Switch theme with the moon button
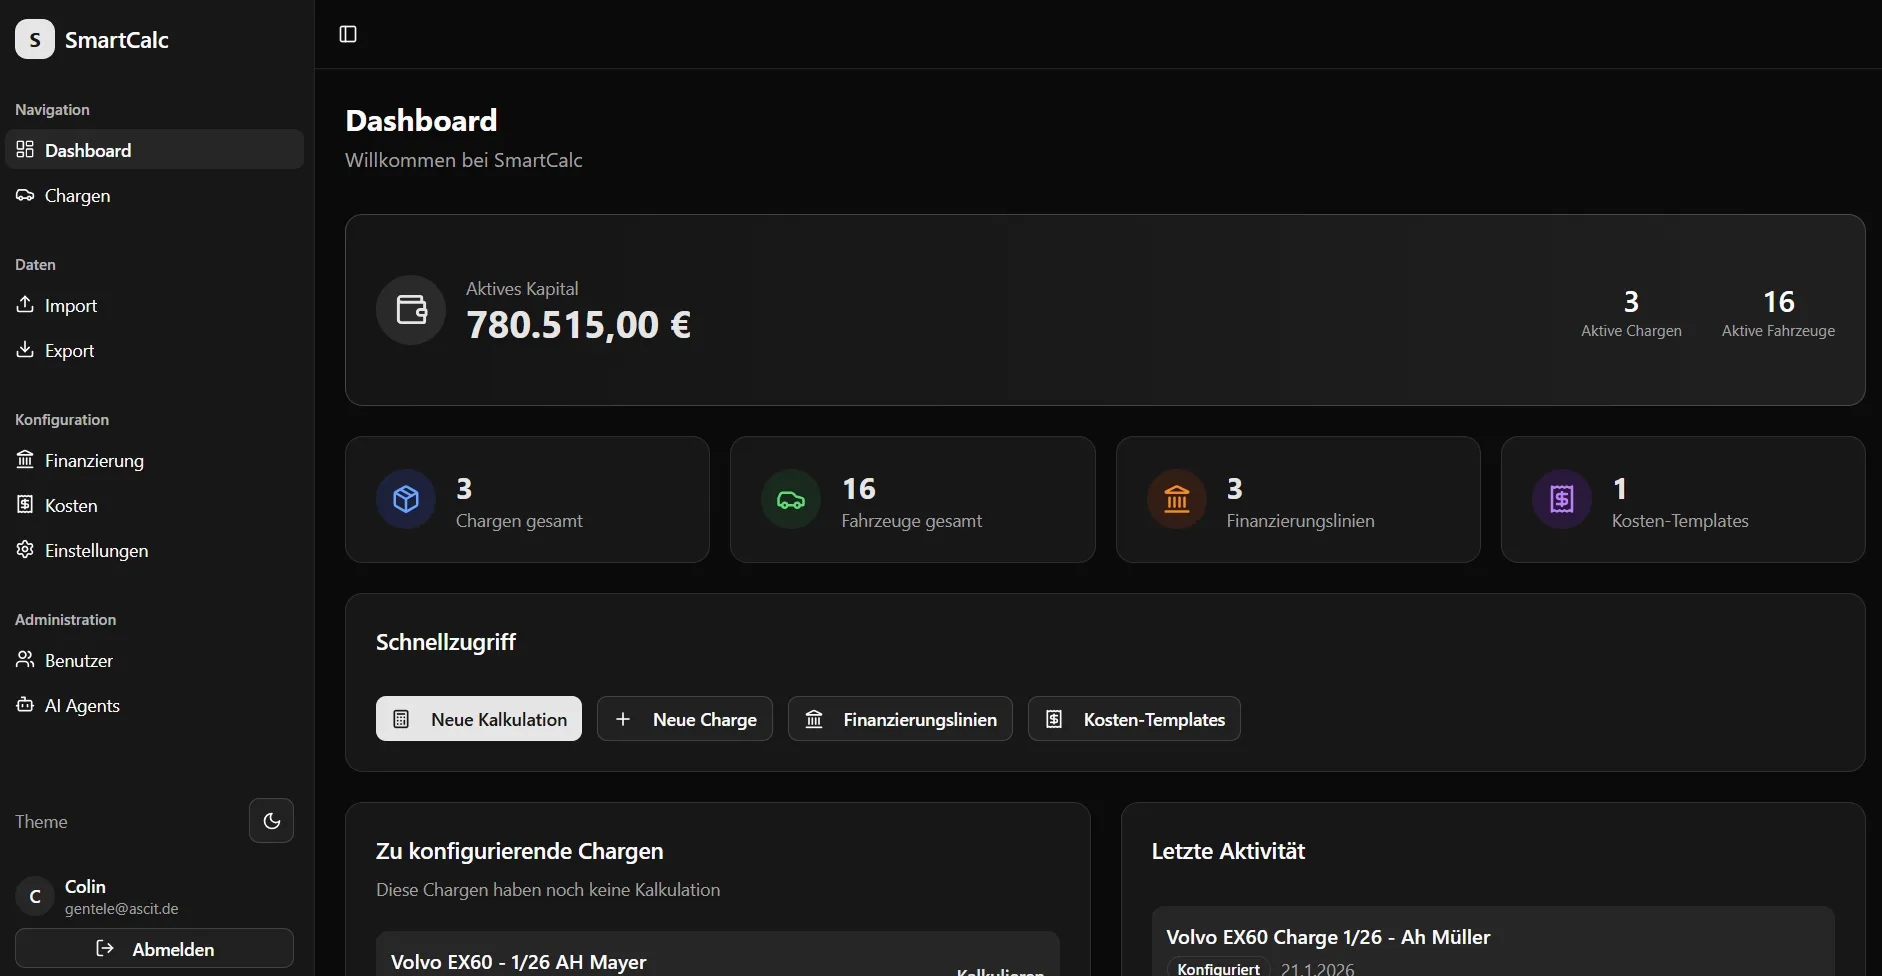 271,821
